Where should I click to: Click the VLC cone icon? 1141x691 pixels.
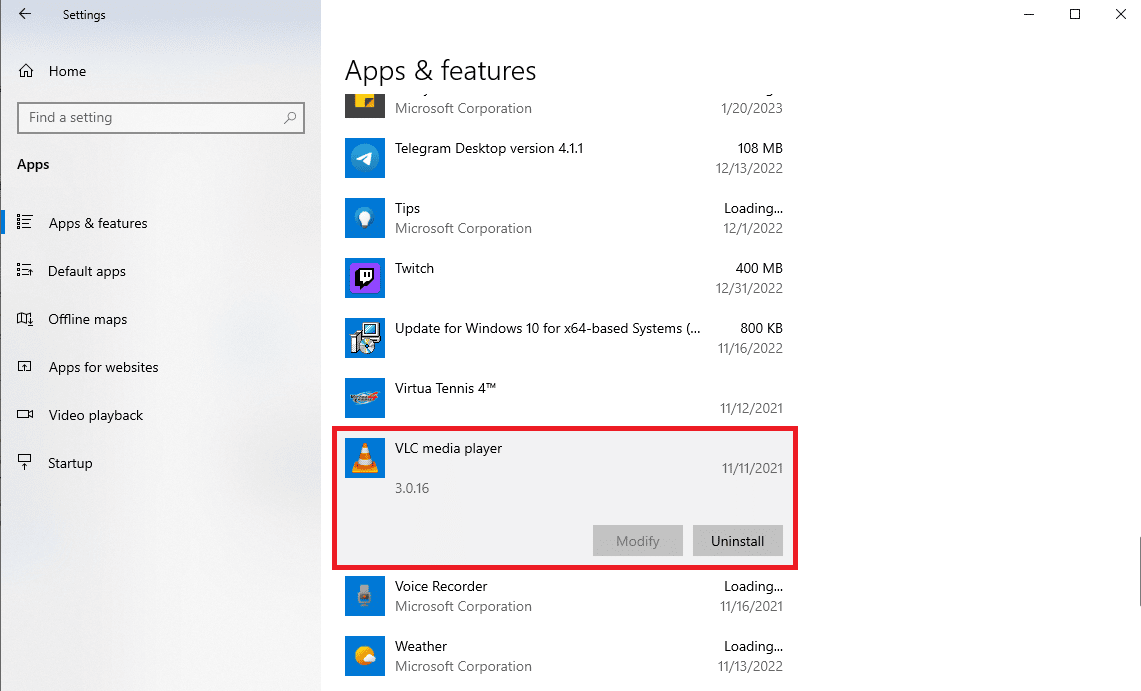[x=365, y=458]
